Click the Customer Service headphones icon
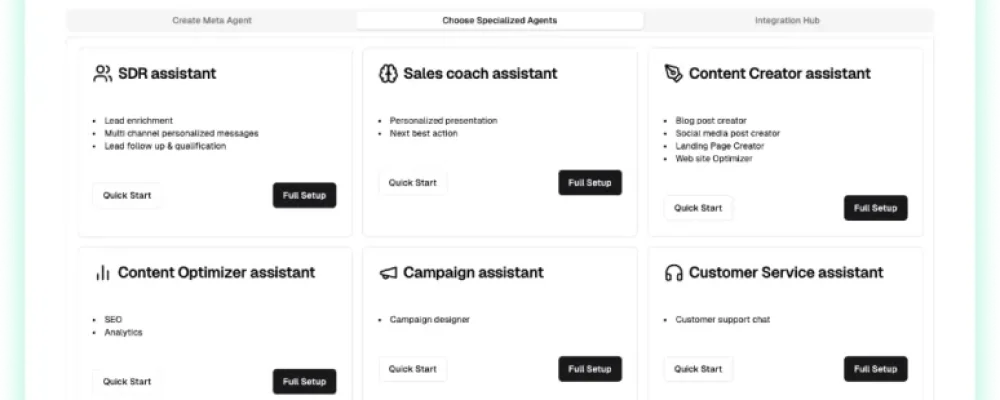Image resolution: width=1000 pixels, height=400 pixels. coord(673,273)
